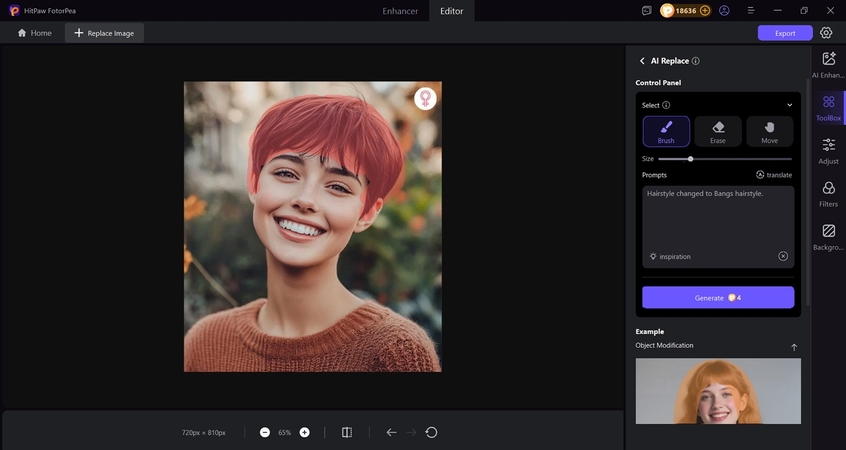Click the Export button
846x450 pixels.
(x=785, y=33)
